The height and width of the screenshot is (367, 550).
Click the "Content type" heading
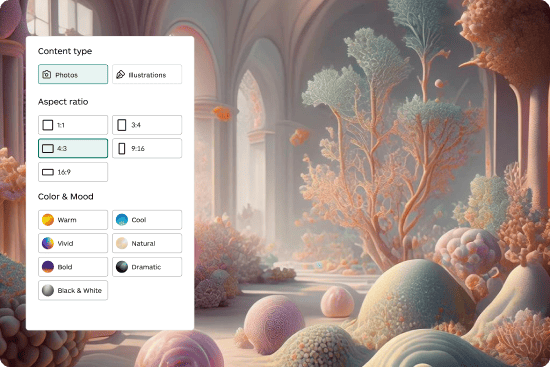[65, 51]
